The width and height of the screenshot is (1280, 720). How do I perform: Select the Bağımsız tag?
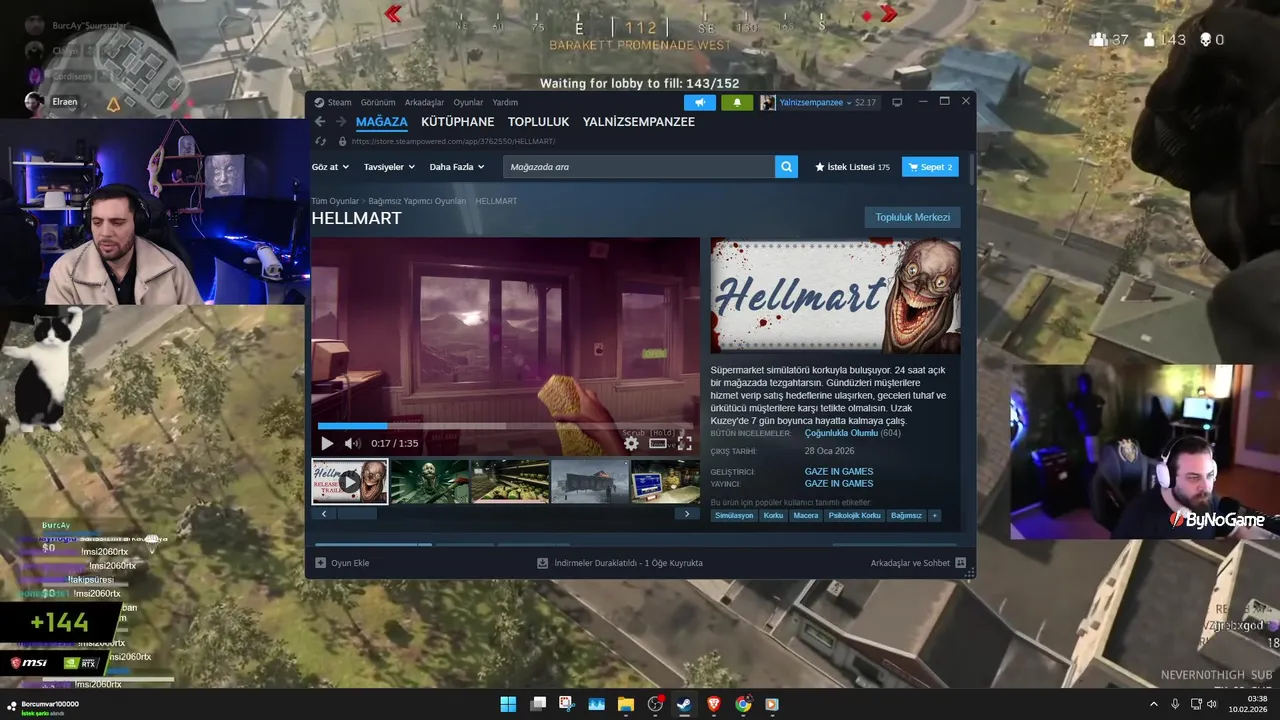[x=906, y=516]
